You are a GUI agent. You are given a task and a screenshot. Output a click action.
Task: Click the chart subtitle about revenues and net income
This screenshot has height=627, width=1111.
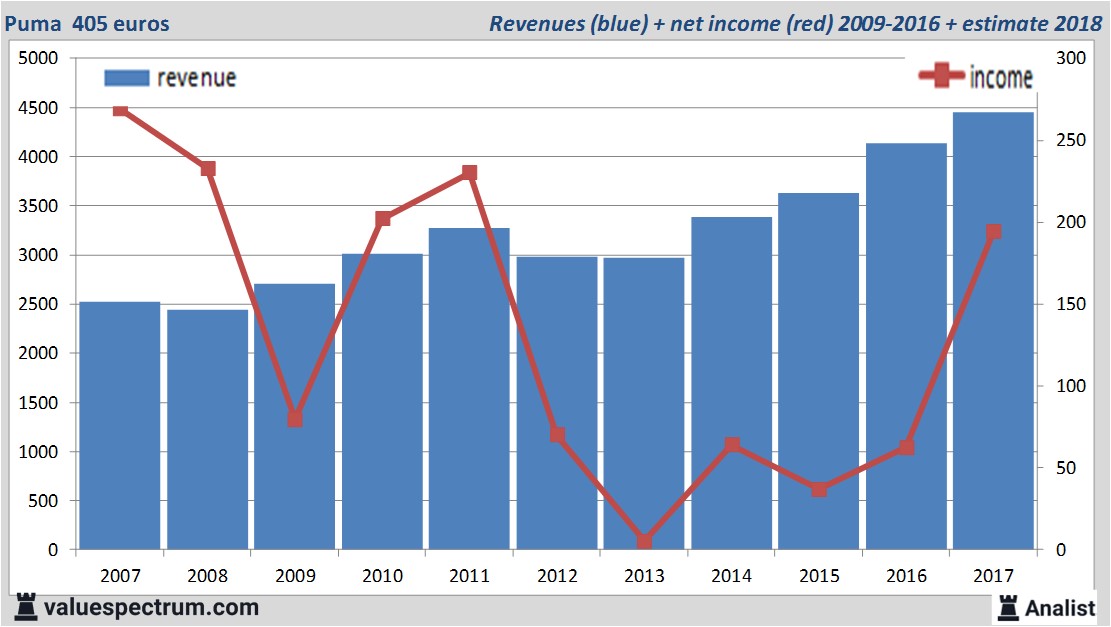point(795,23)
